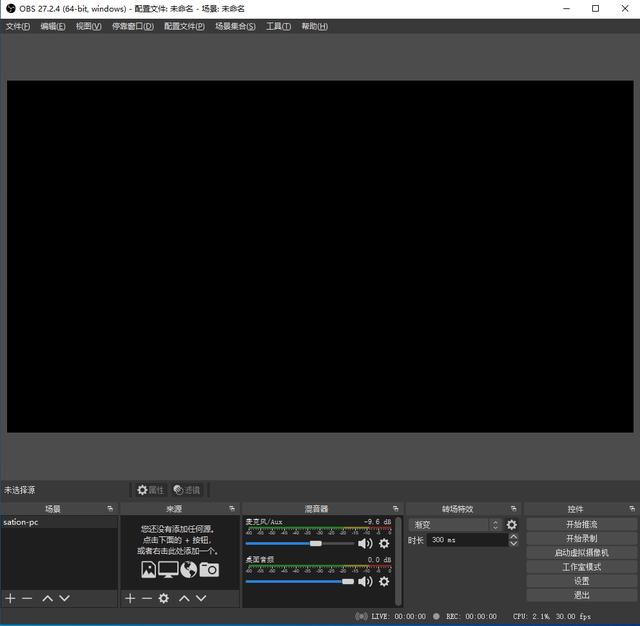Screen dimensions: 640x626
Task: Click the add scene plus icon
Action: [10, 598]
